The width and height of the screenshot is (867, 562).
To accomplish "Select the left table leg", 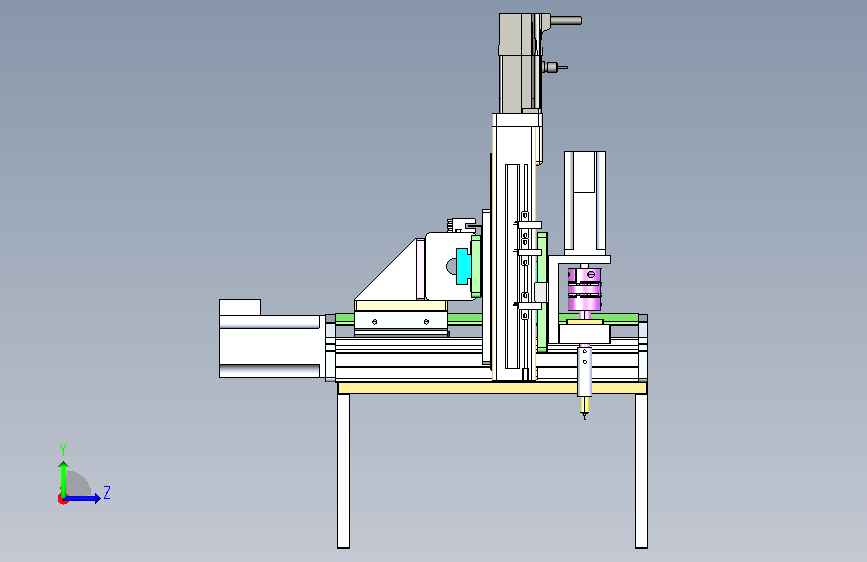I will coord(343,471).
